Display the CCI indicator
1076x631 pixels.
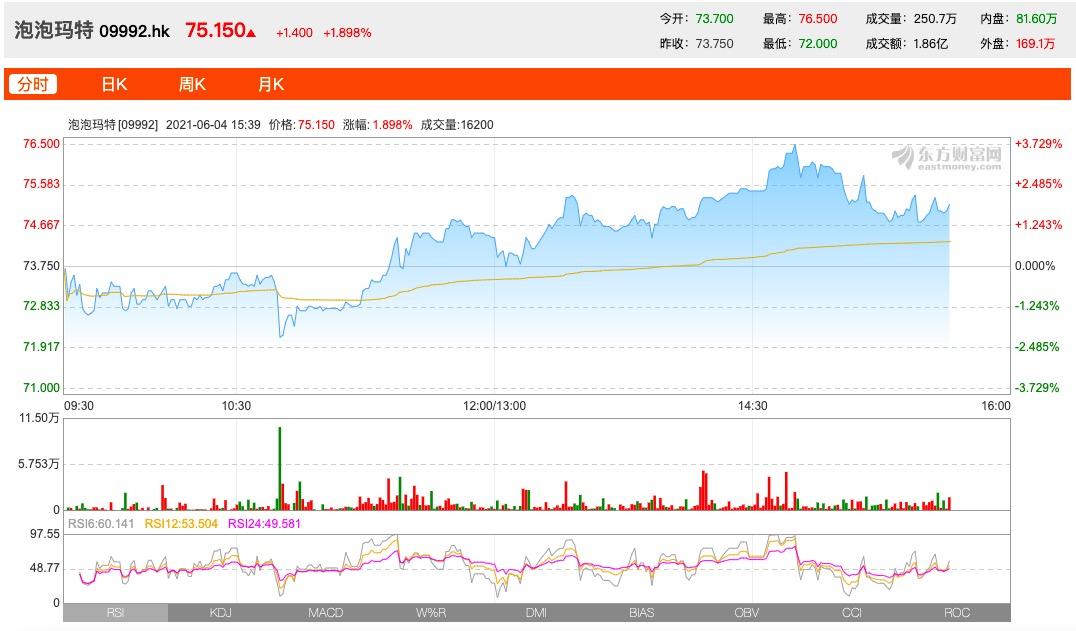(852, 612)
